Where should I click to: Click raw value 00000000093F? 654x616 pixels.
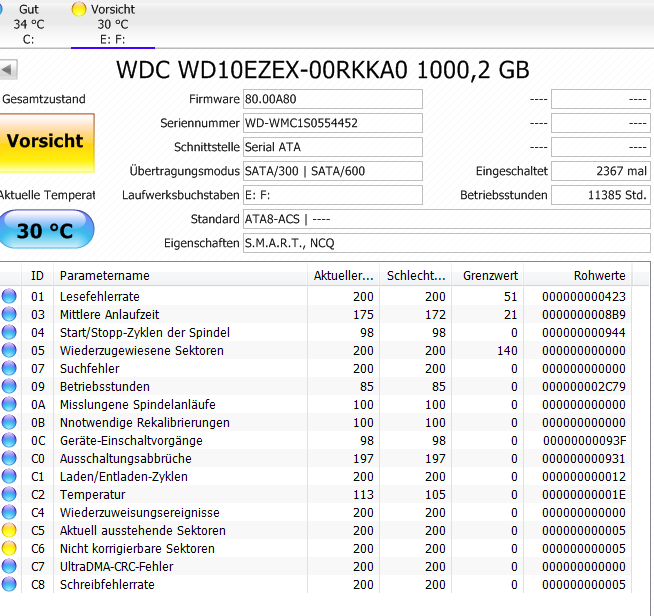click(584, 440)
